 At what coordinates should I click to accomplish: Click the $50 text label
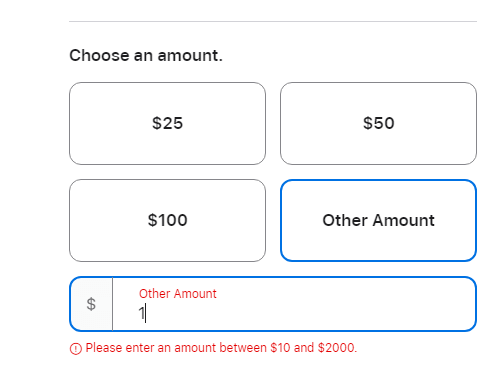pos(379,123)
